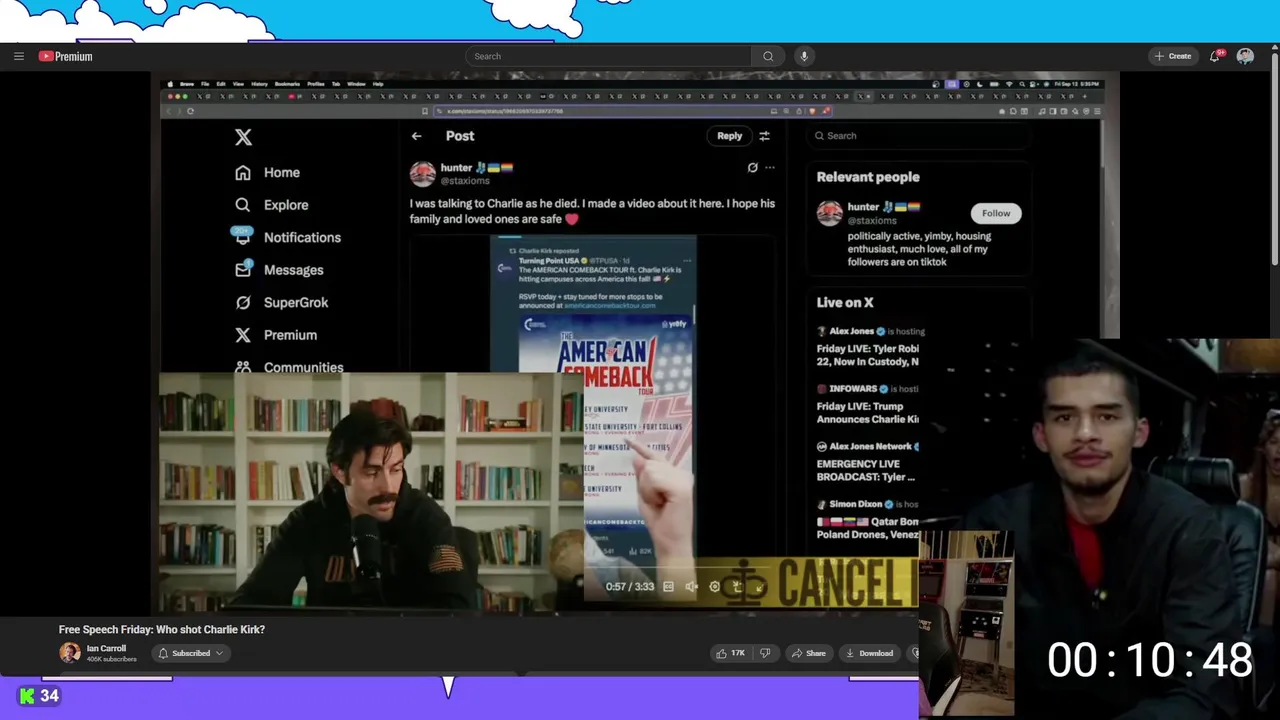Open the Subscribed notification dropdown
Screen dimensions: 1280x720
190,653
